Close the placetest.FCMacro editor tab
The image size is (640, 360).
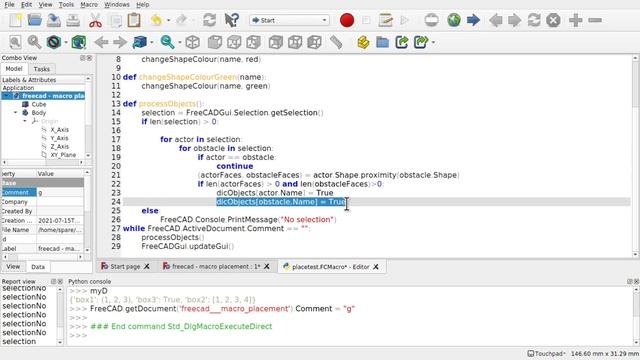coord(376,267)
